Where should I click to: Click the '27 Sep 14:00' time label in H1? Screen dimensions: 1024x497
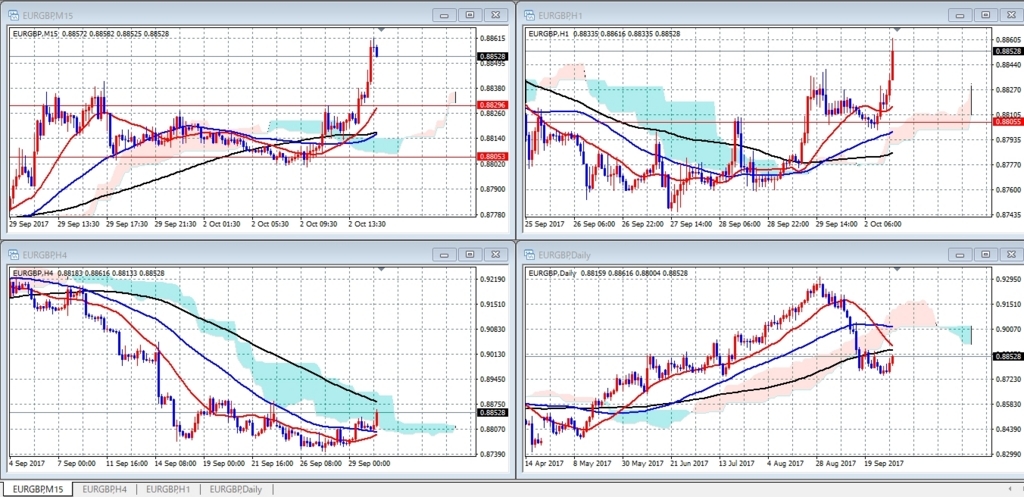click(x=692, y=223)
